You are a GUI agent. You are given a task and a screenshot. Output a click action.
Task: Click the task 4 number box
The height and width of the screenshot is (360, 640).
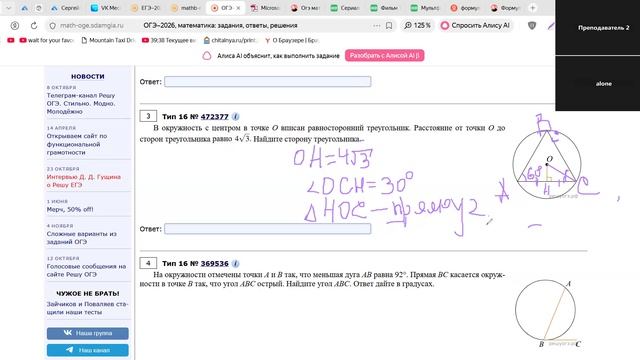tap(148, 263)
